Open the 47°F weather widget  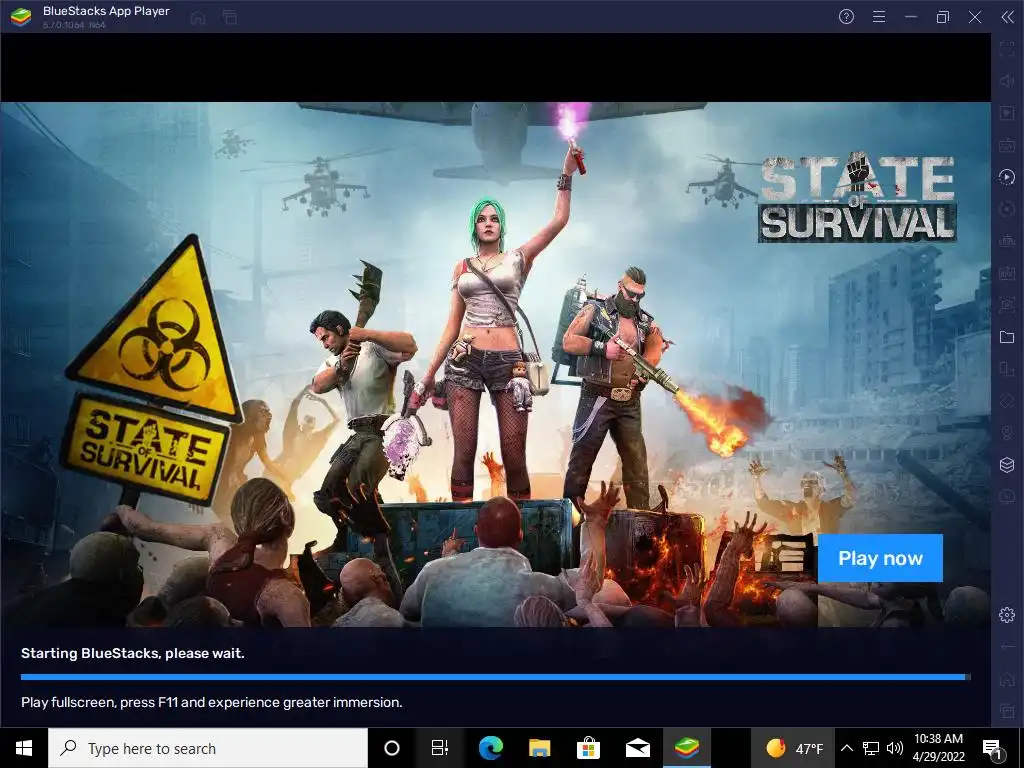pos(794,748)
